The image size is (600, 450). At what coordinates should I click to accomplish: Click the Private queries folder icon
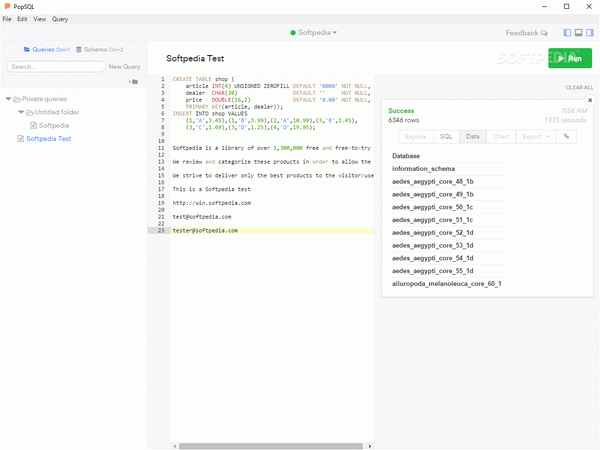(17, 99)
